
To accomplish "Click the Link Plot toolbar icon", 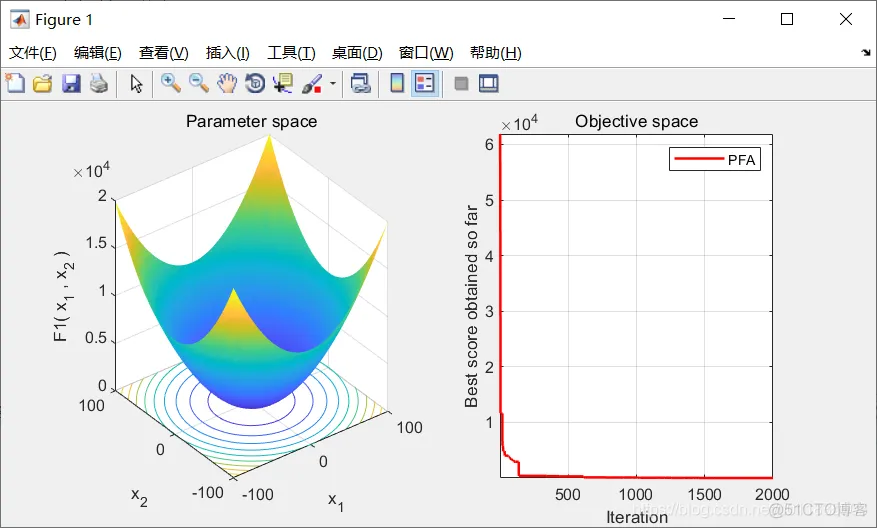I will (360, 83).
